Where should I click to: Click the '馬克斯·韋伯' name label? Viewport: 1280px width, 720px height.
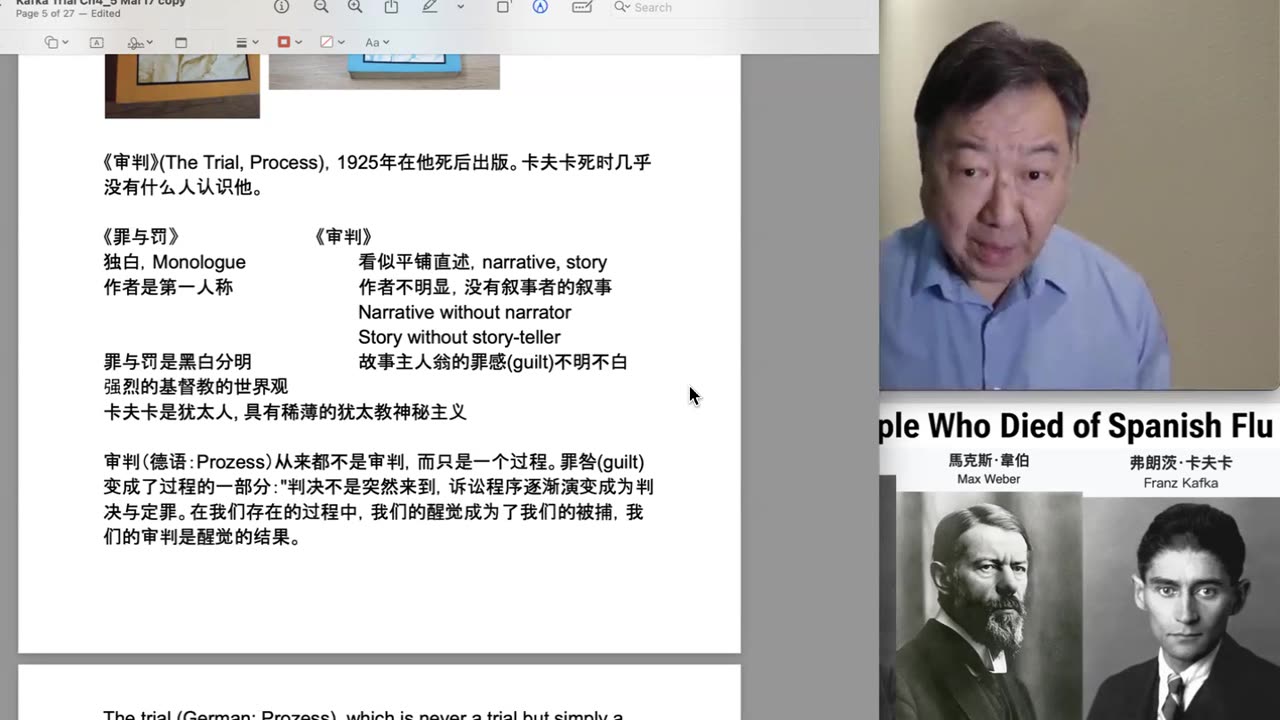pos(988,461)
